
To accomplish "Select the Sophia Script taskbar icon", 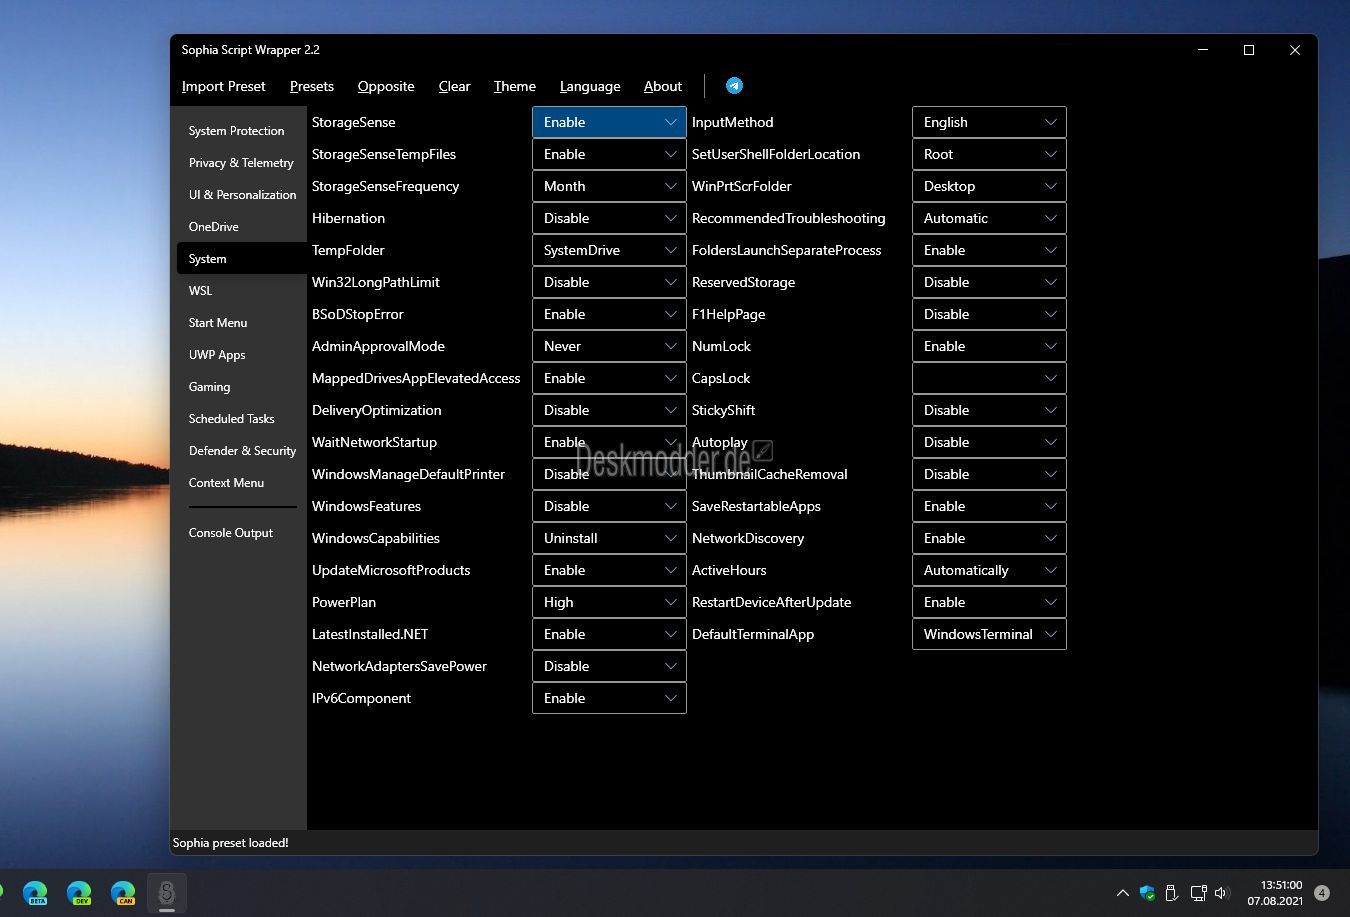I will coord(167,893).
